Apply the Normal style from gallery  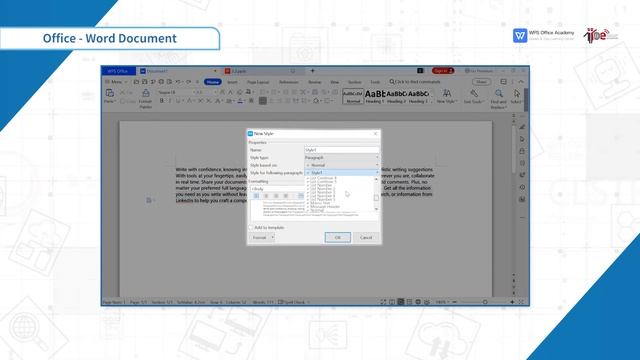tap(353, 96)
